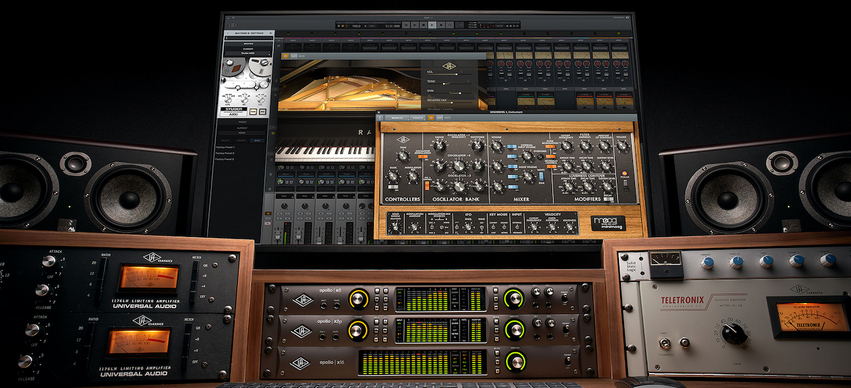This screenshot has width=851, height=388.
Task: Toggle the Osc 3 Control orange switch
Action: [427, 186]
